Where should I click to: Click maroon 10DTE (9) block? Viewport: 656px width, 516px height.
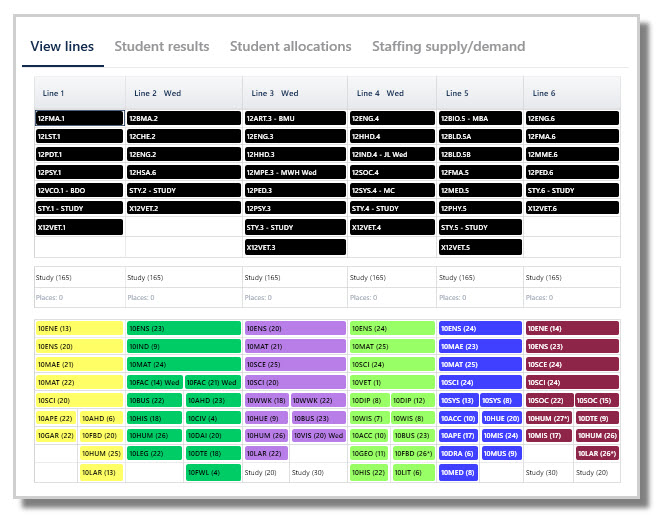(597, 418)
